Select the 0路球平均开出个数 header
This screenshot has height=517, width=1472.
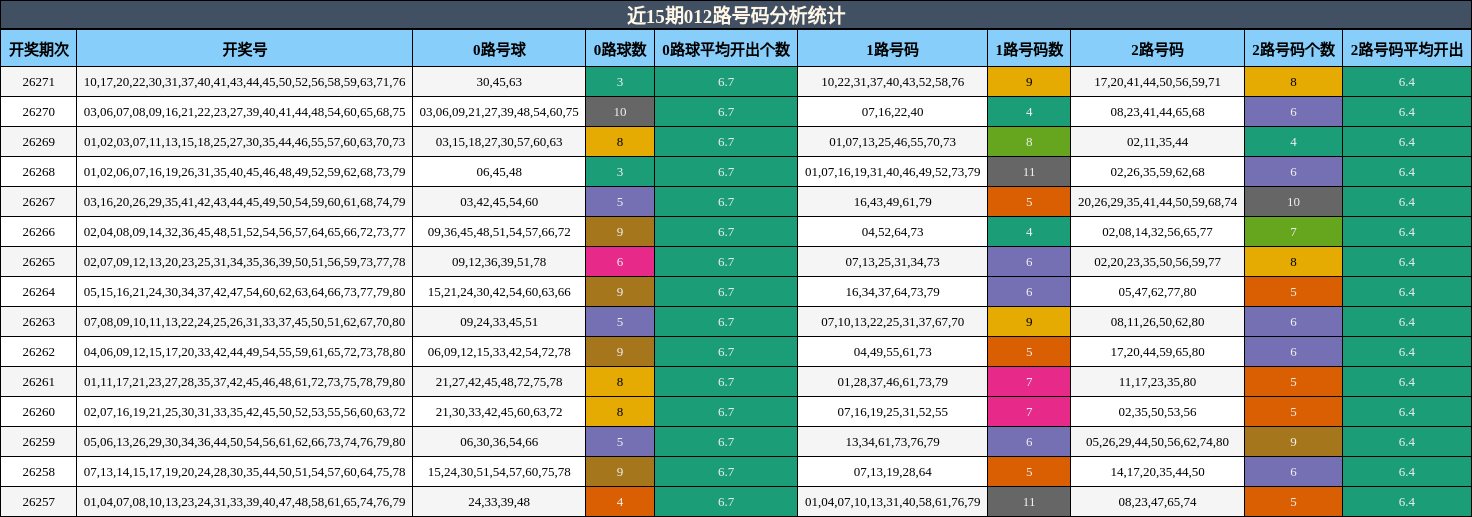(x=726, y=48)
